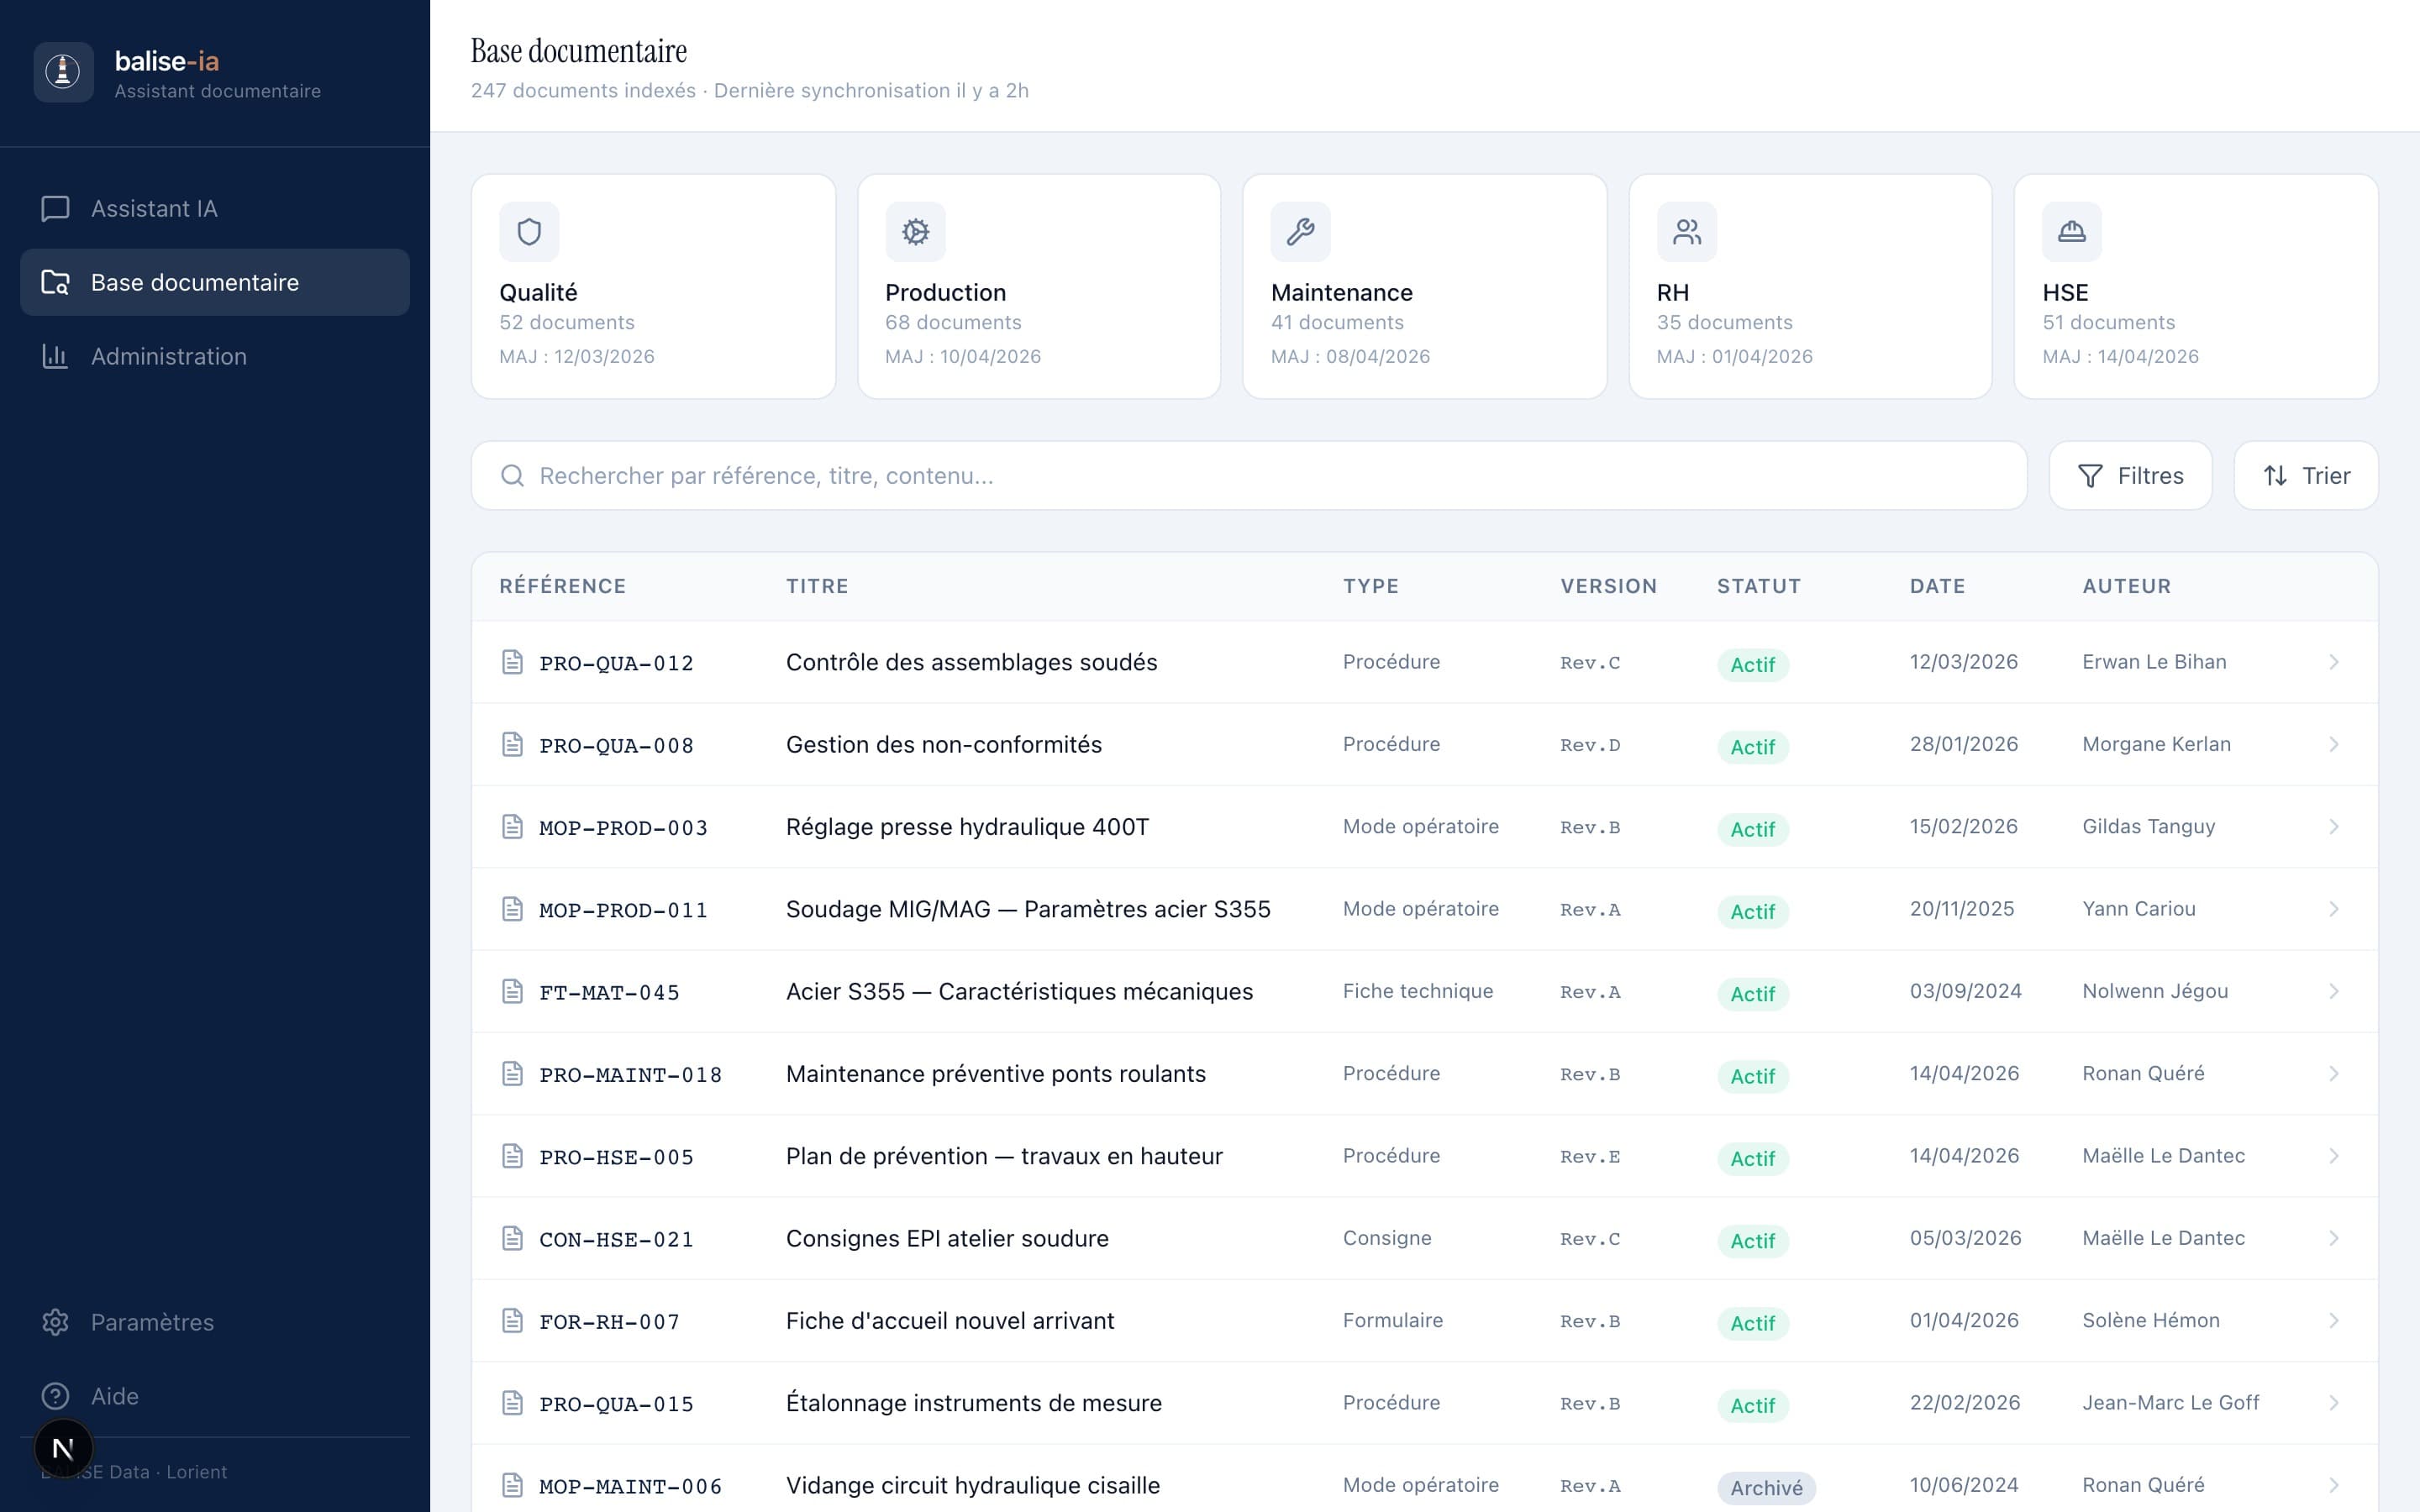This screenshot has height=1512, width=2420.
Task: Open document Gestion des non-conformités
Action: [x=944, y=744]
